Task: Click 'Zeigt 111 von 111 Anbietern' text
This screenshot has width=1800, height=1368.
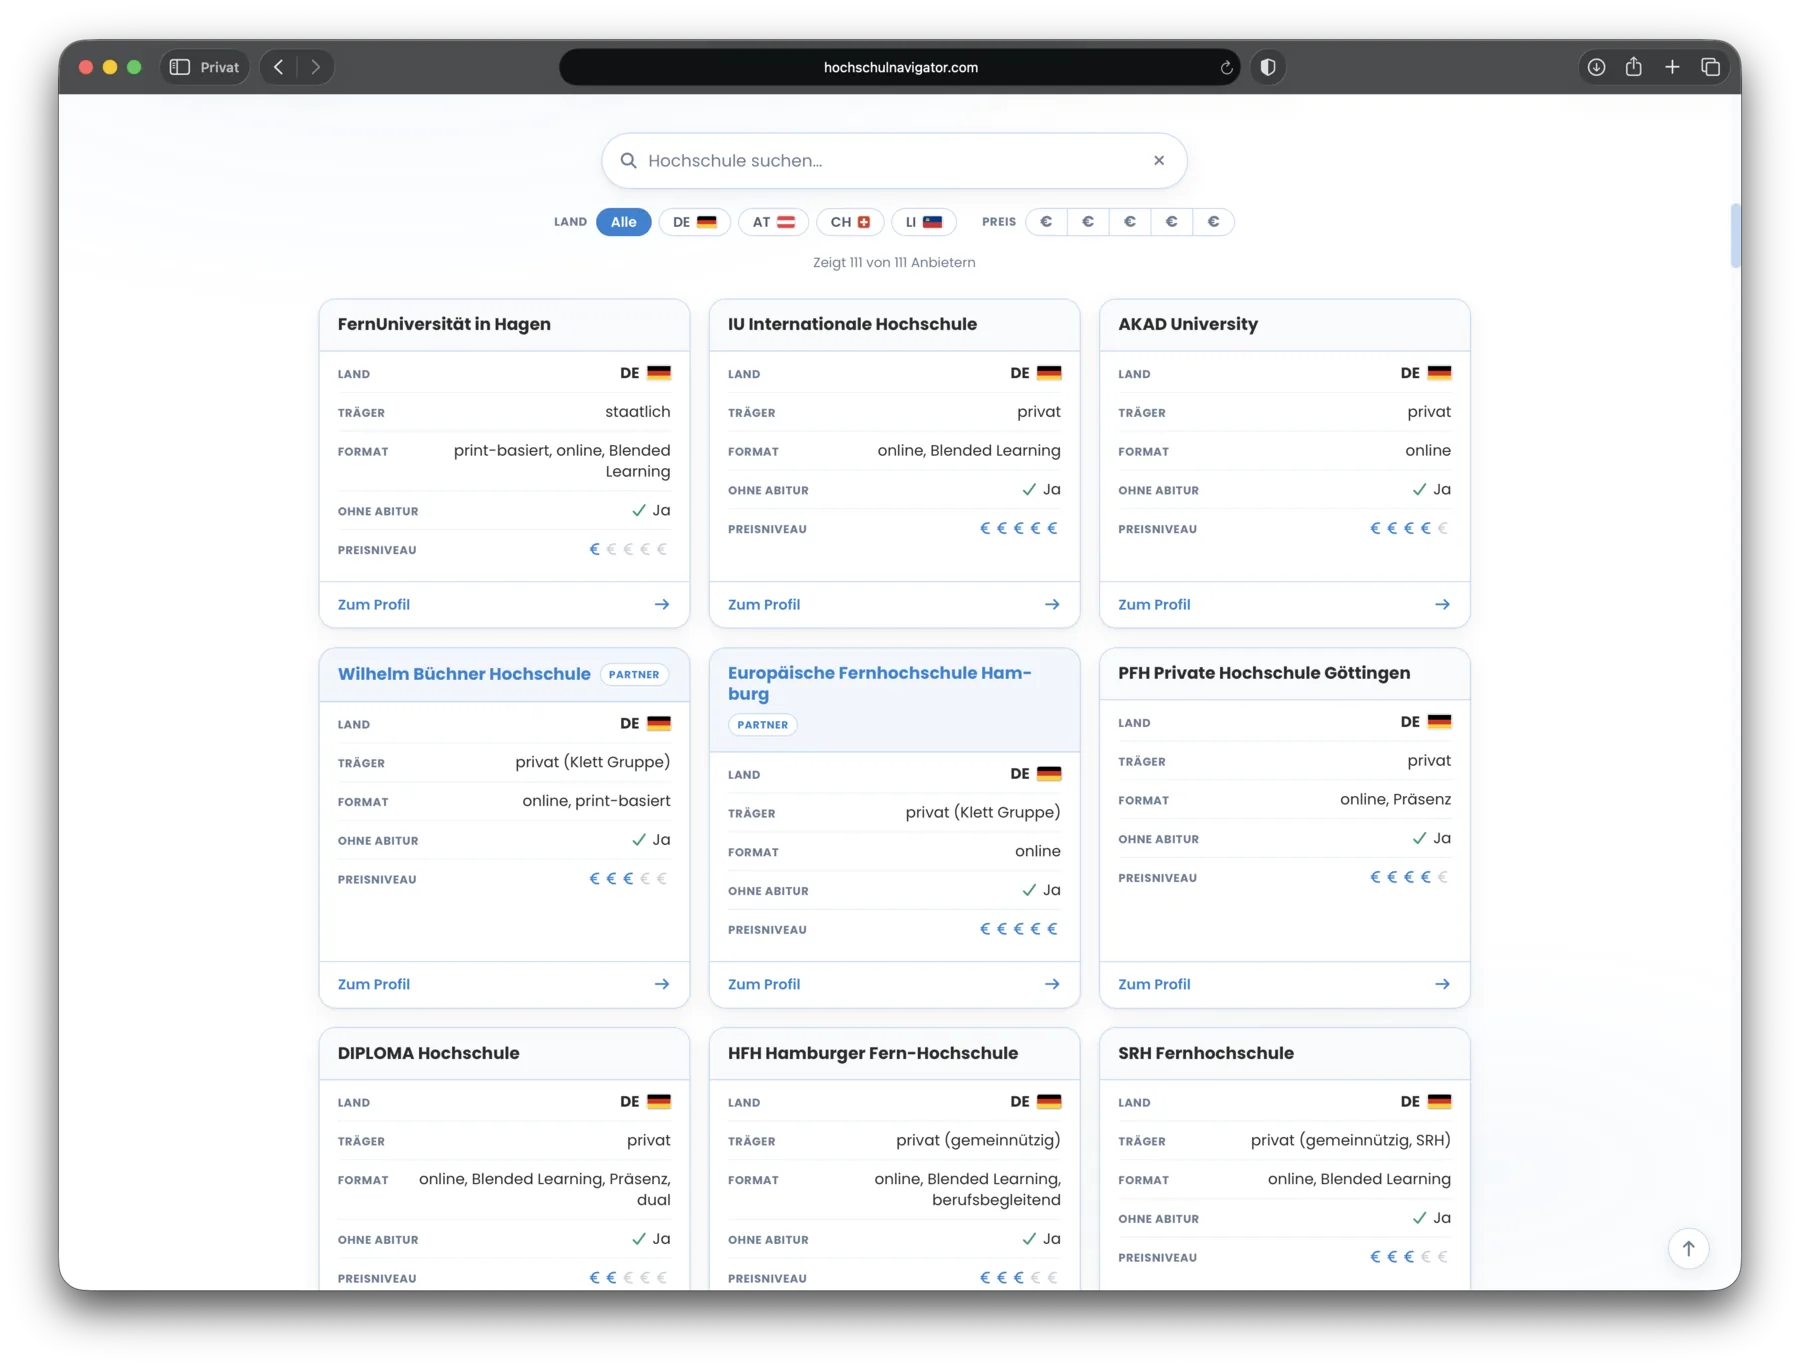Action: pyautogui.click(x=894, y=262)
